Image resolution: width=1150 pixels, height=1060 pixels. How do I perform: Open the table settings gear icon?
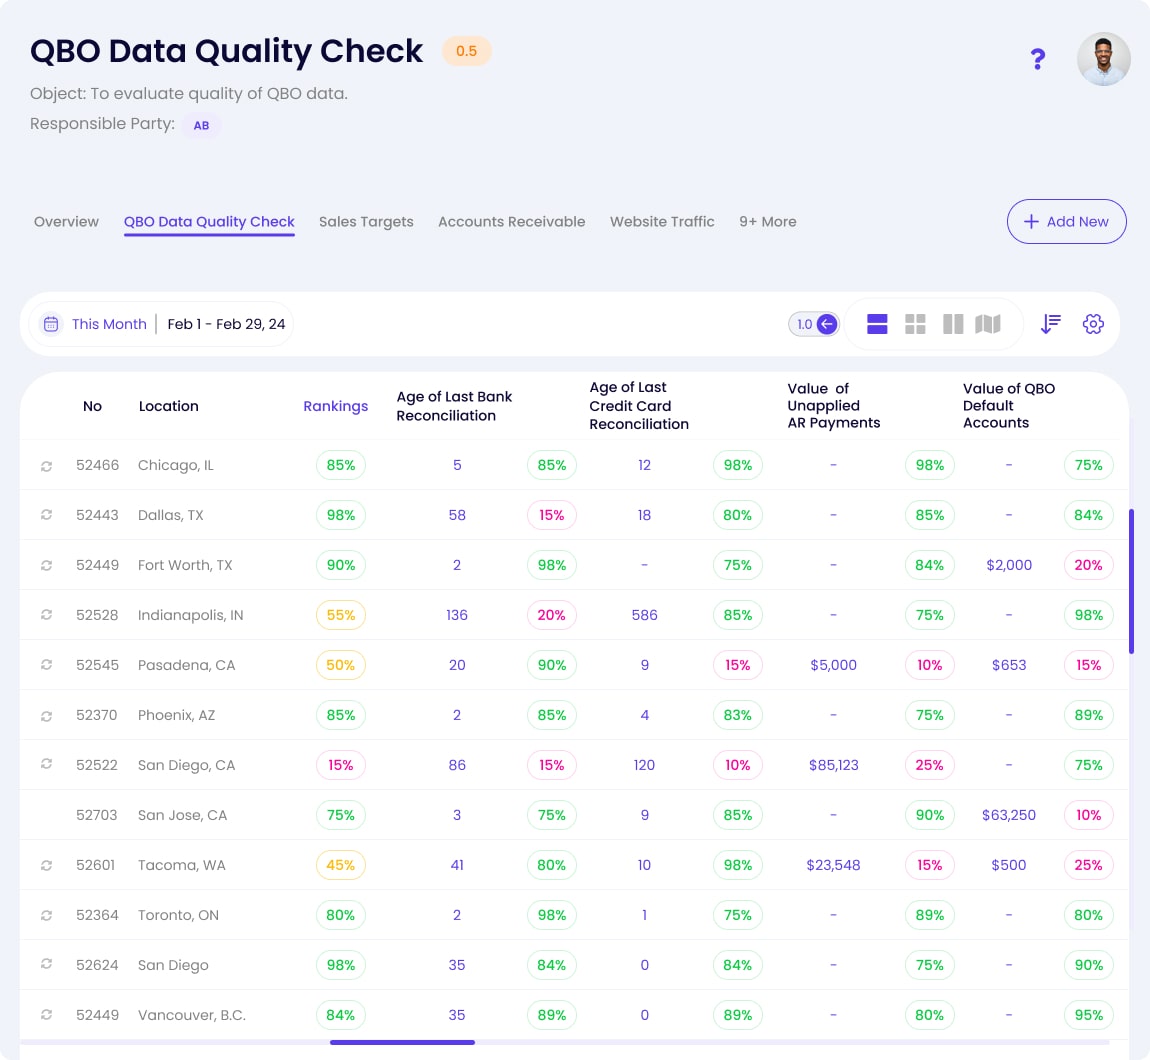pos(1093,324)
